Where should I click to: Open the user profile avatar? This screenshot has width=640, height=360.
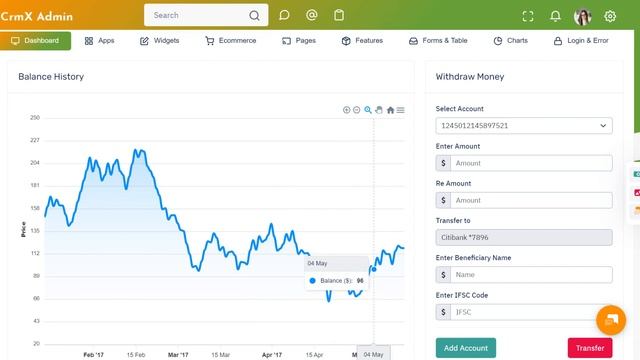click(582, 16)
